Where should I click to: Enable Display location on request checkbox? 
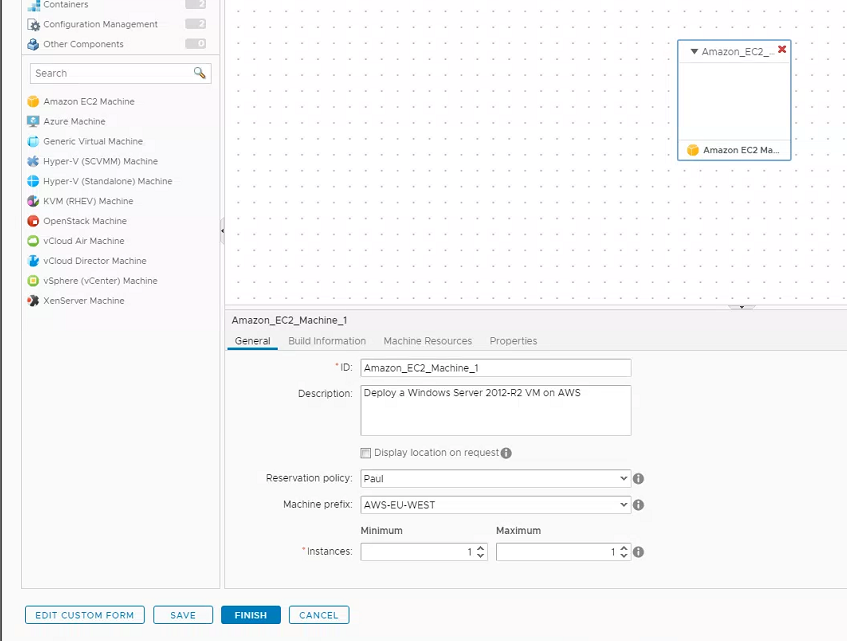366,453
